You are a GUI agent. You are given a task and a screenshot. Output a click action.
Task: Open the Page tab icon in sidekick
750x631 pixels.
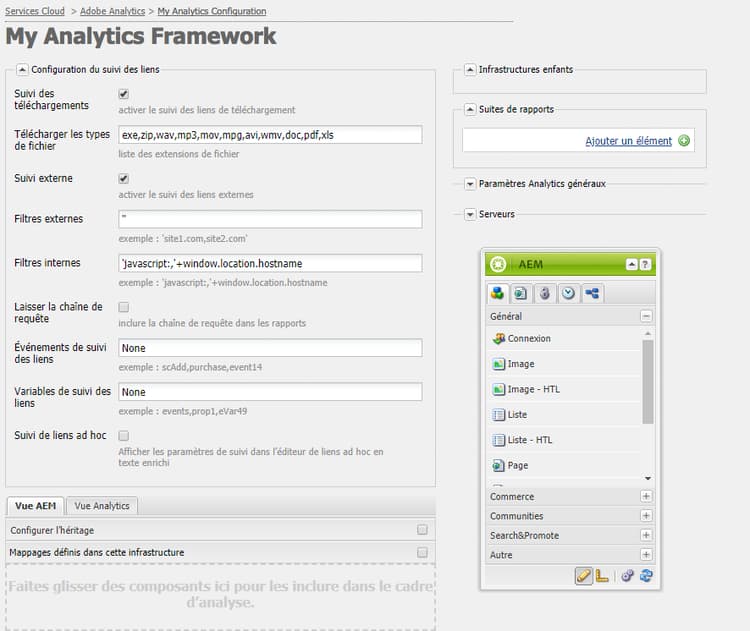coord(520,293)
